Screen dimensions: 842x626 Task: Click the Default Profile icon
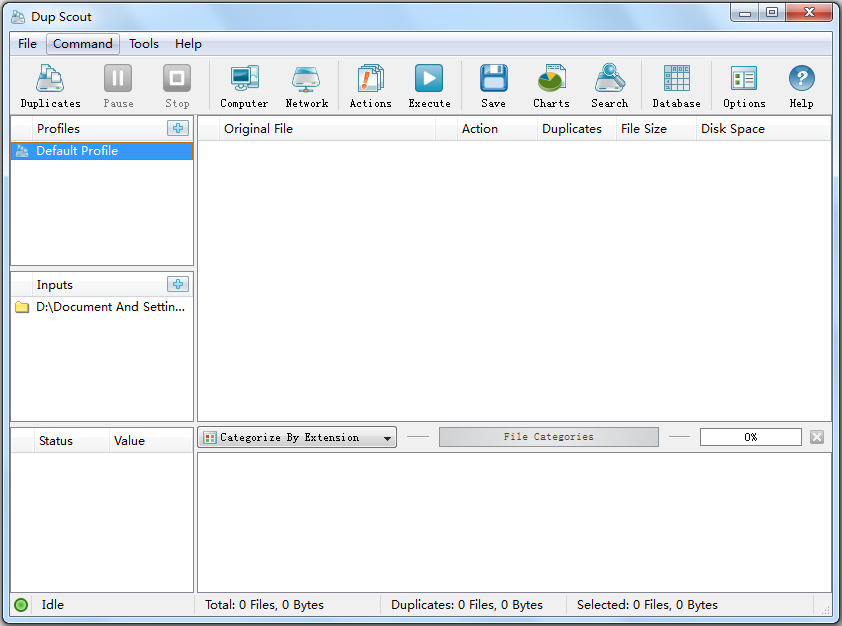tap(22, 151)
